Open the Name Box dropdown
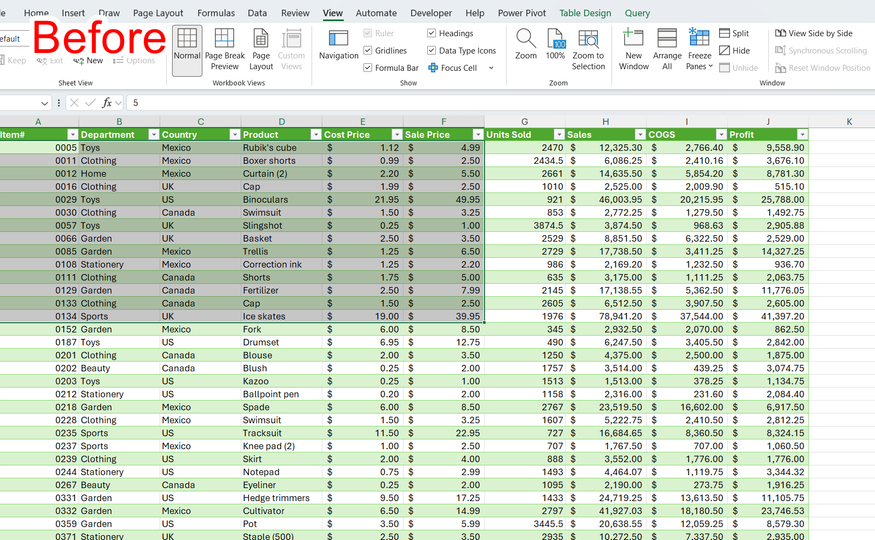875x540 pixels. coord(44,103)
